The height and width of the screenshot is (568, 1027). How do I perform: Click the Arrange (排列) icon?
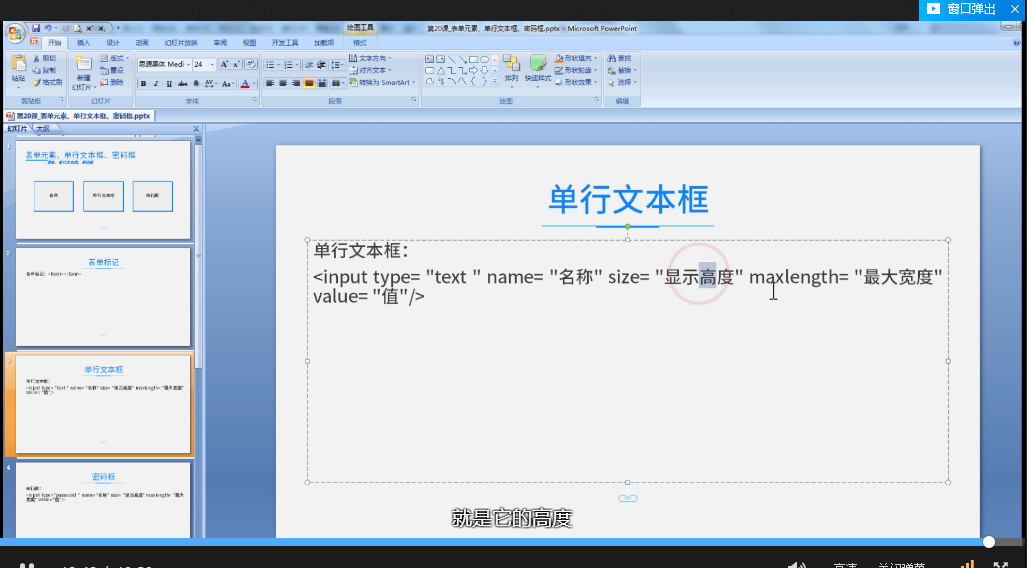[511, 65]
